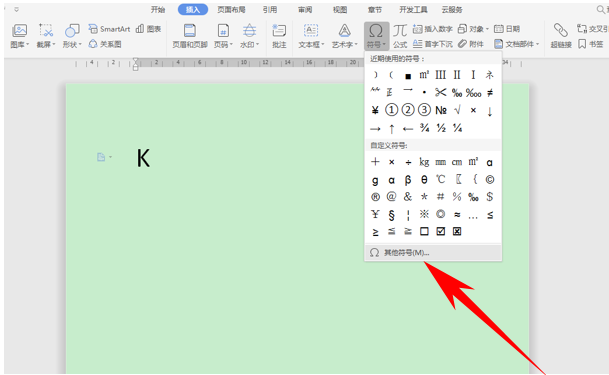Expand the 图库 gallery dropdown
609x375 pixels.
pyautogui.click(x=19, y=45)
